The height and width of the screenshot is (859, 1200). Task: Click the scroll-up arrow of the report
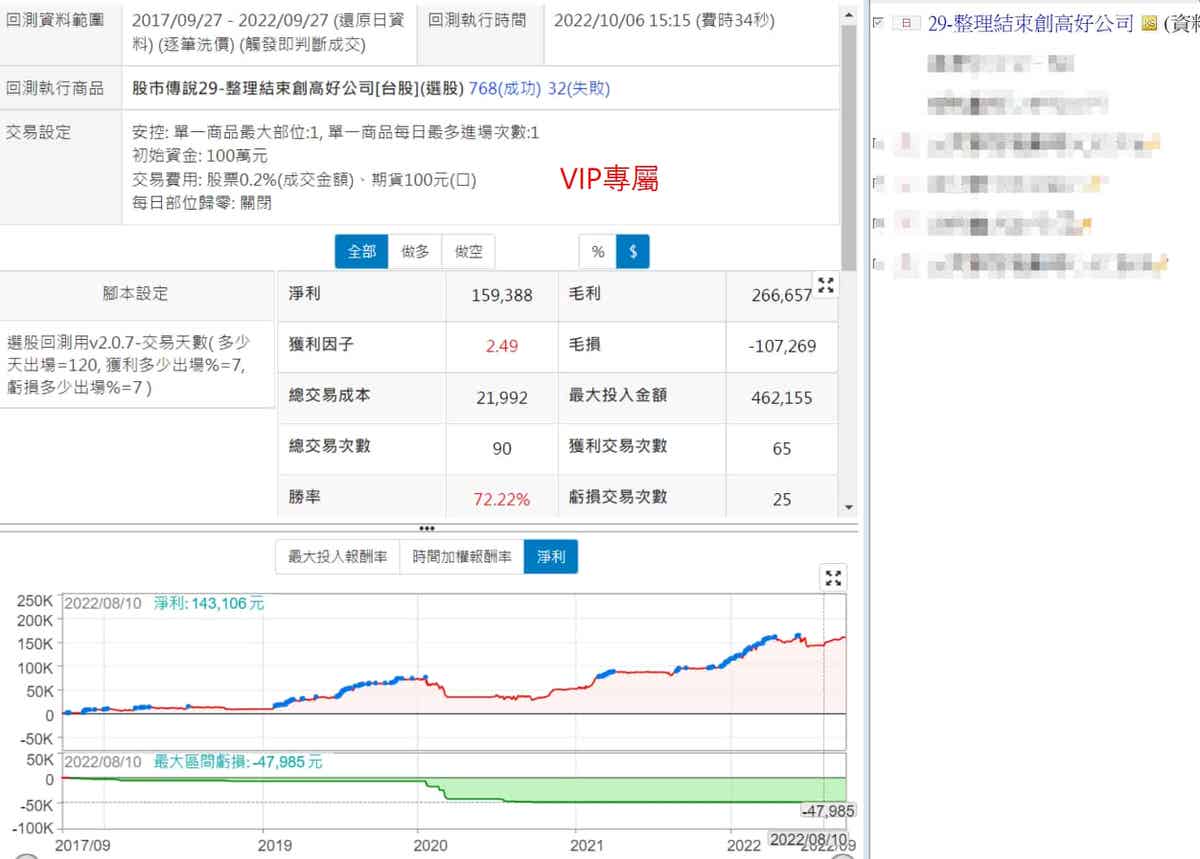pos(849,13)
